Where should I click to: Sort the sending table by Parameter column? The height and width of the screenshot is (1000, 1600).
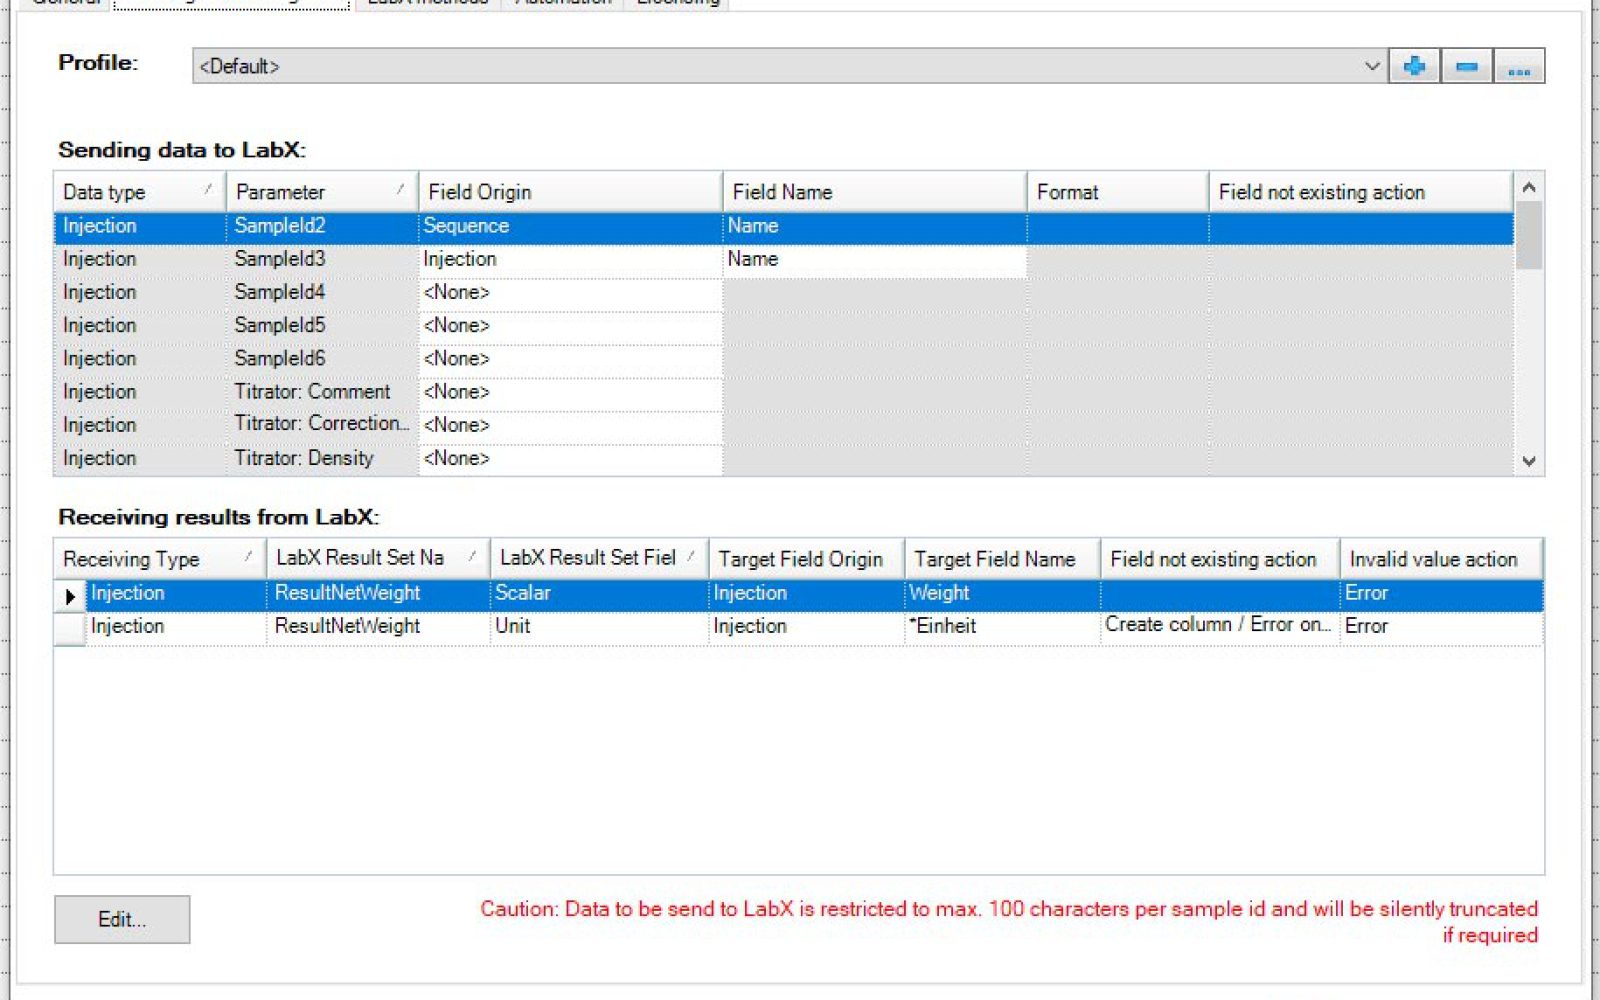click(322, 192)
